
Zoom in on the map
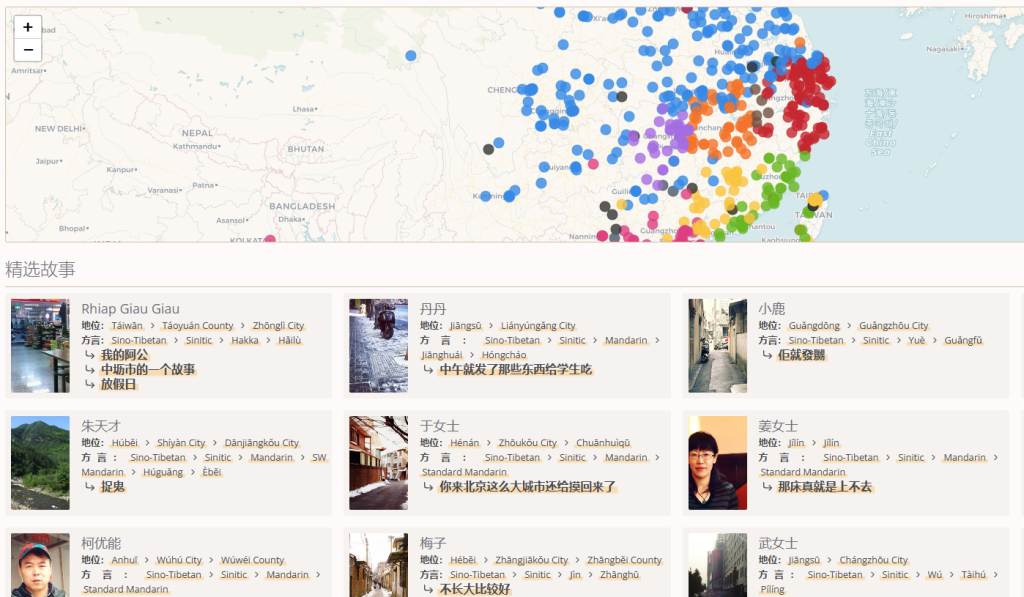tap(27, 27)
